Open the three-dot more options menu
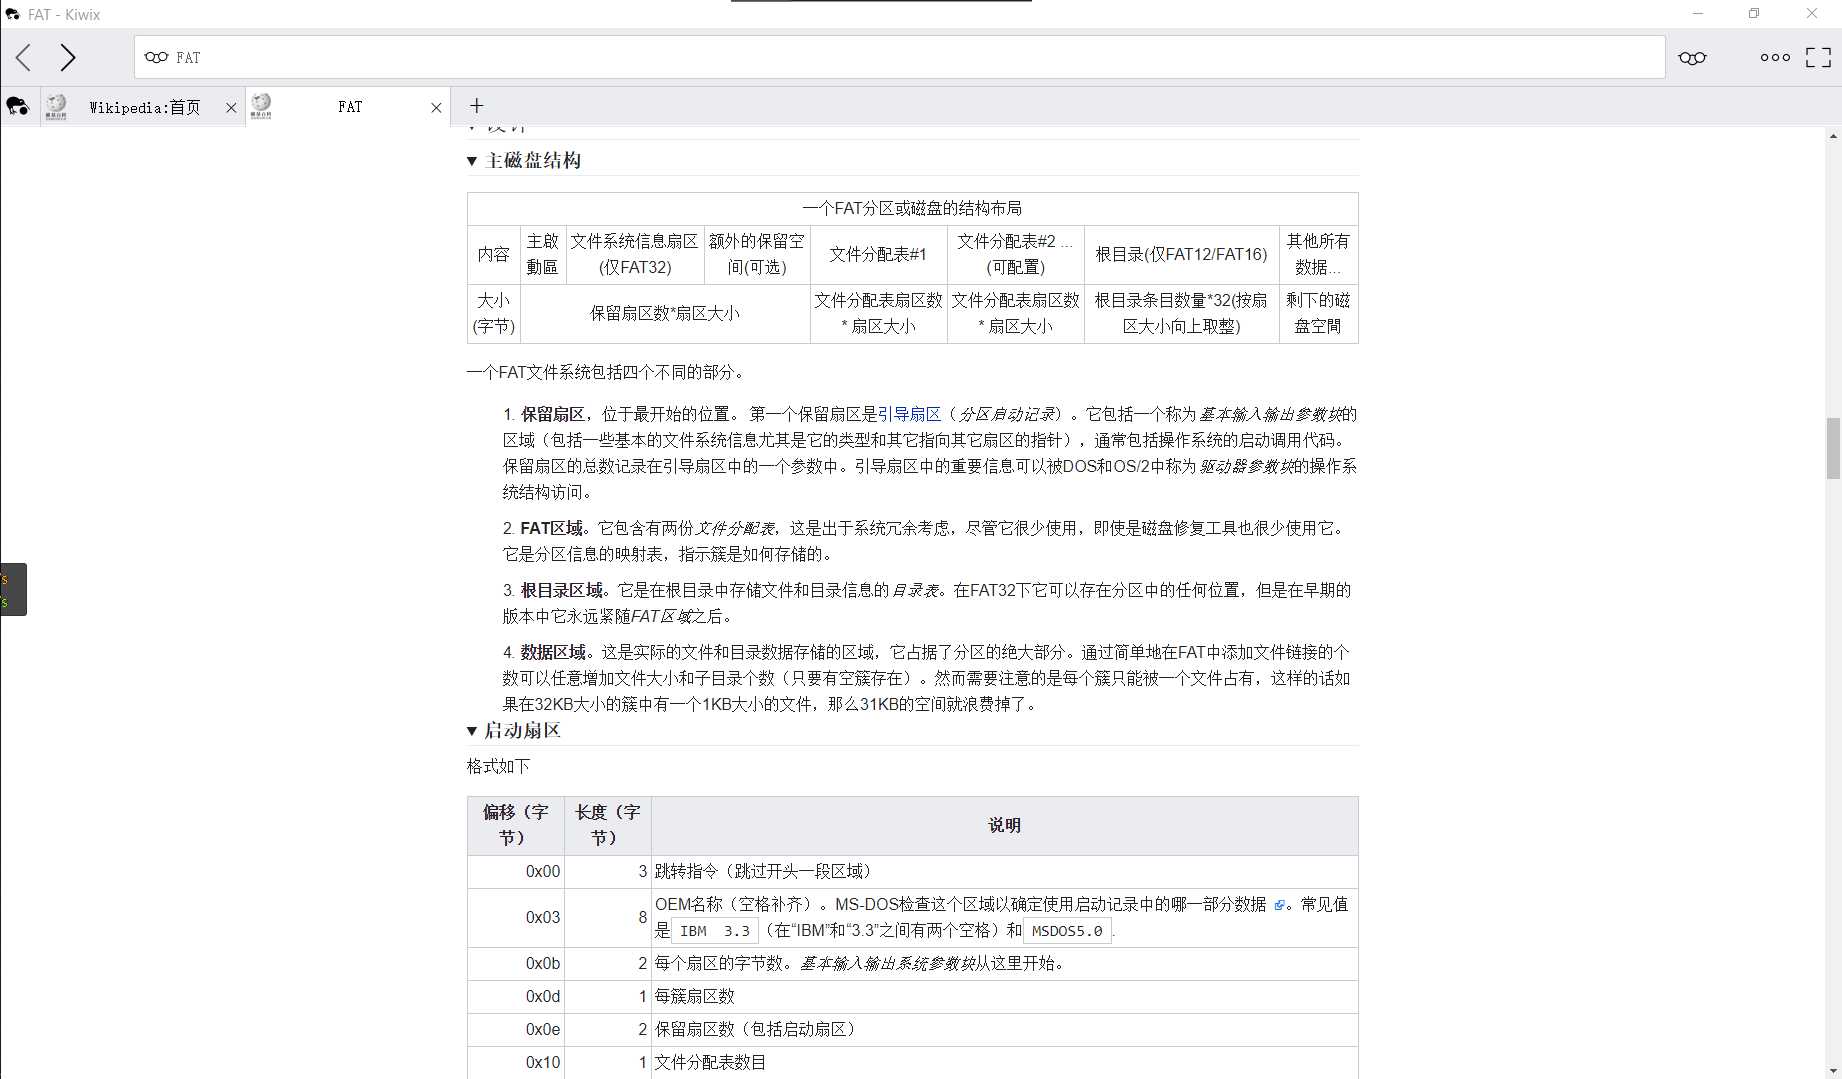 (x=1775, y=57)
